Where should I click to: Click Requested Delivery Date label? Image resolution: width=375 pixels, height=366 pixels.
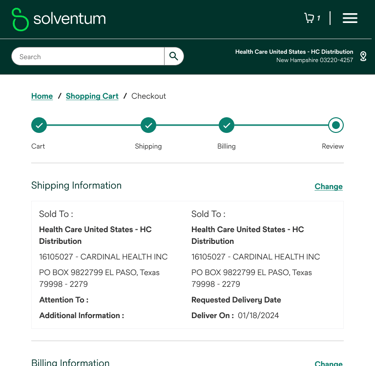(x=236, y=300)
